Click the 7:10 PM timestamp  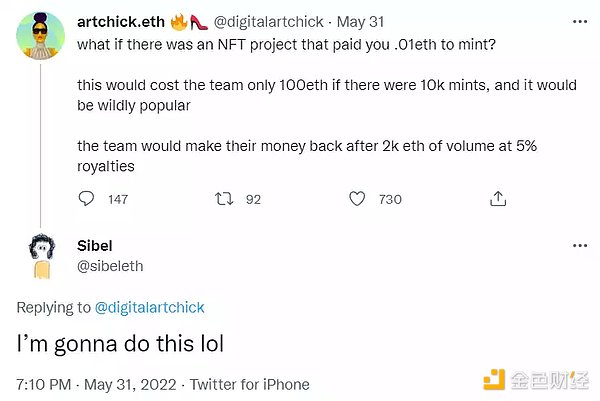[x=44, y=385]
